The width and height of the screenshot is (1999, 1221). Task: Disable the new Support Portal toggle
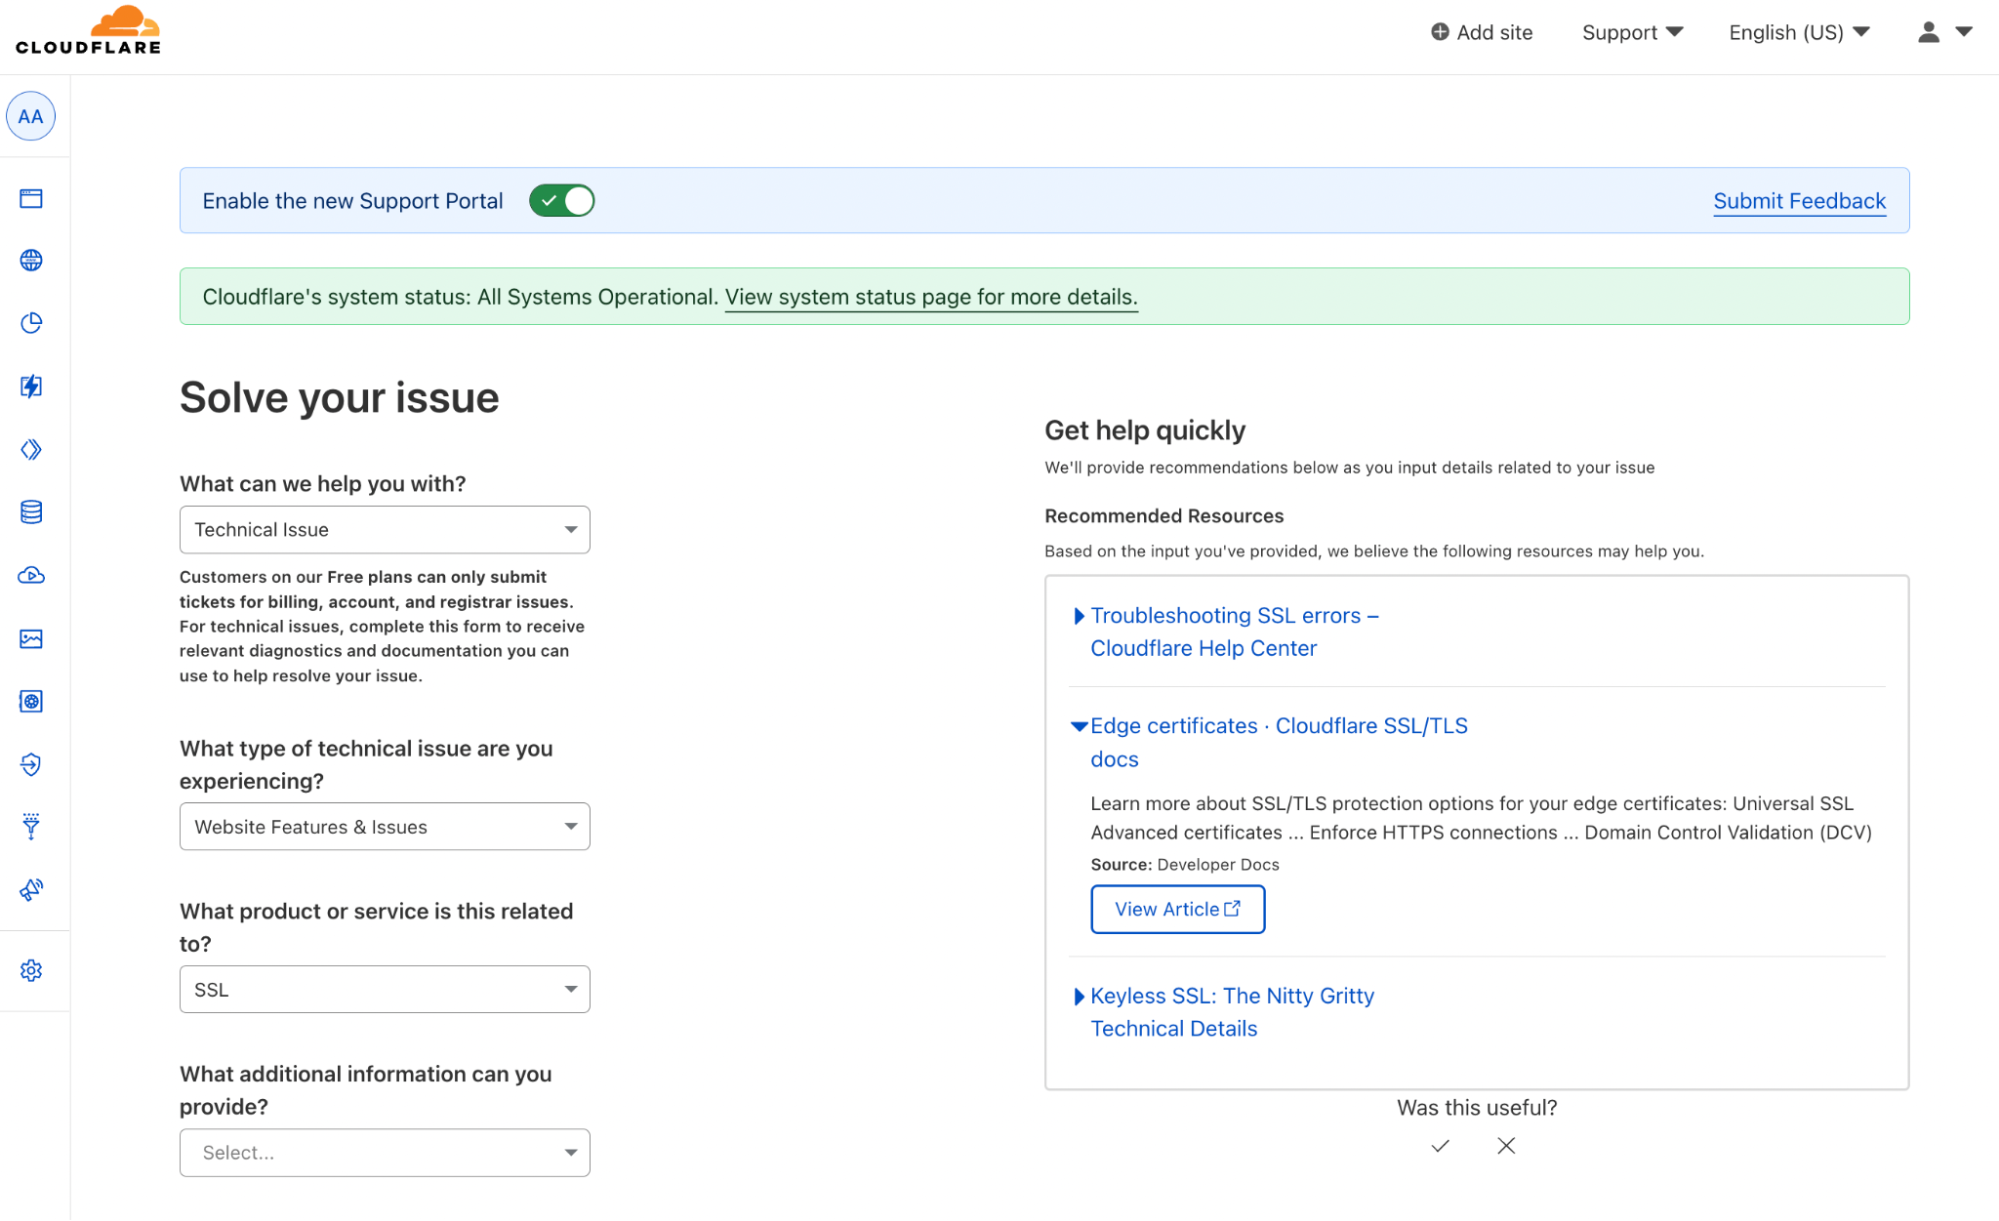pyautogui.click(x=562, y=201)
